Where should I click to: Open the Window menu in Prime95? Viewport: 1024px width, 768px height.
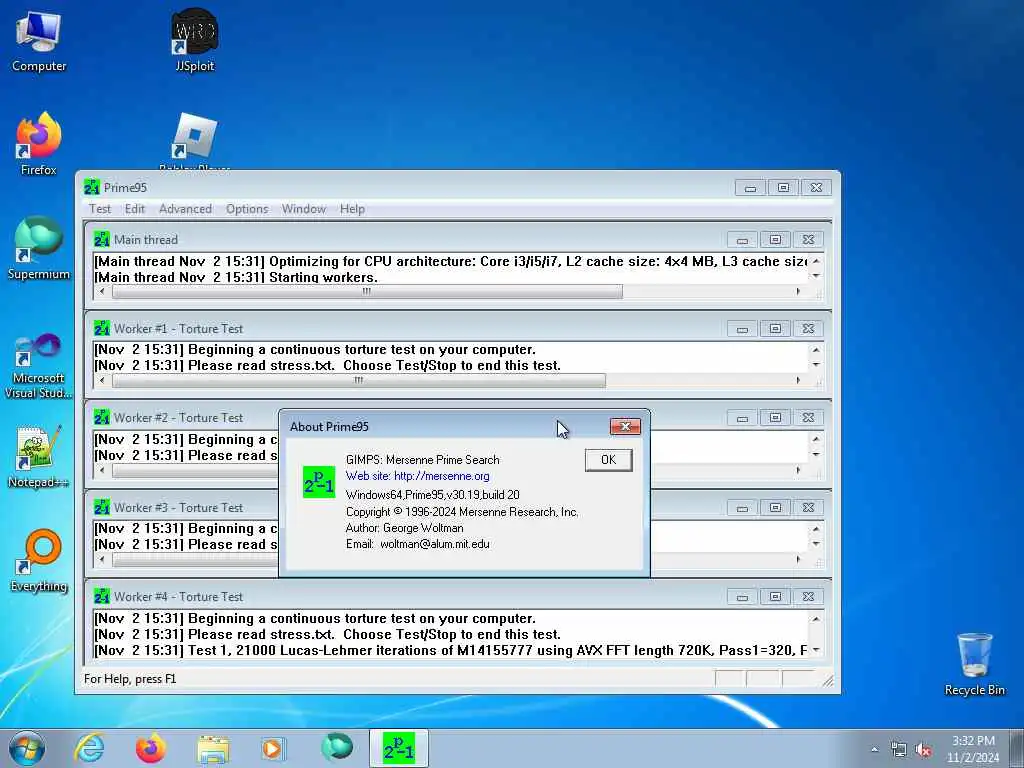pyautogui.click(x=304, y=209)
